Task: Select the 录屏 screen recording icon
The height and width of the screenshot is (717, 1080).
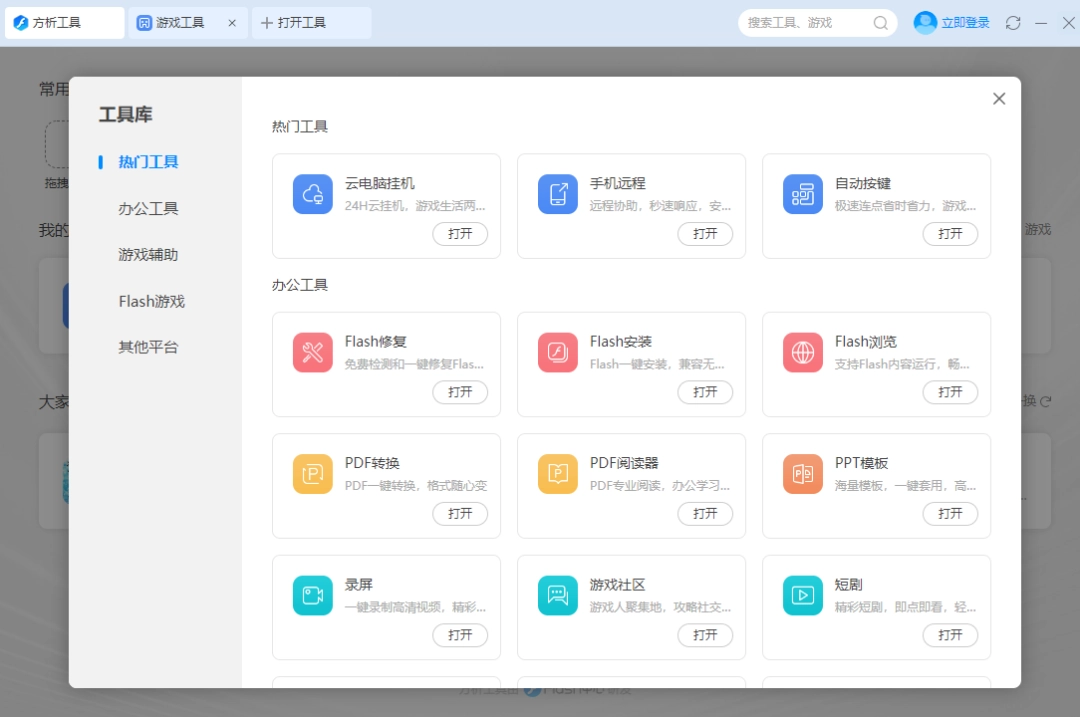Action: (312, 595)
